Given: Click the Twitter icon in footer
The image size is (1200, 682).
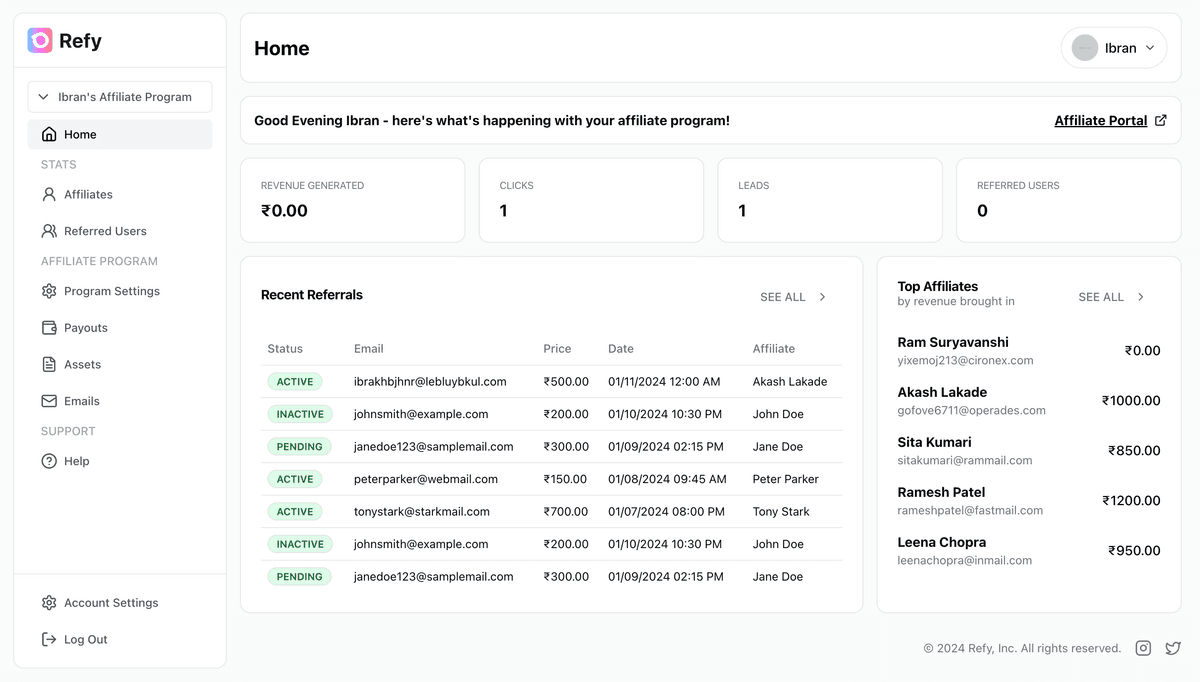Looking at the screenshot, I should (1172, 648).
